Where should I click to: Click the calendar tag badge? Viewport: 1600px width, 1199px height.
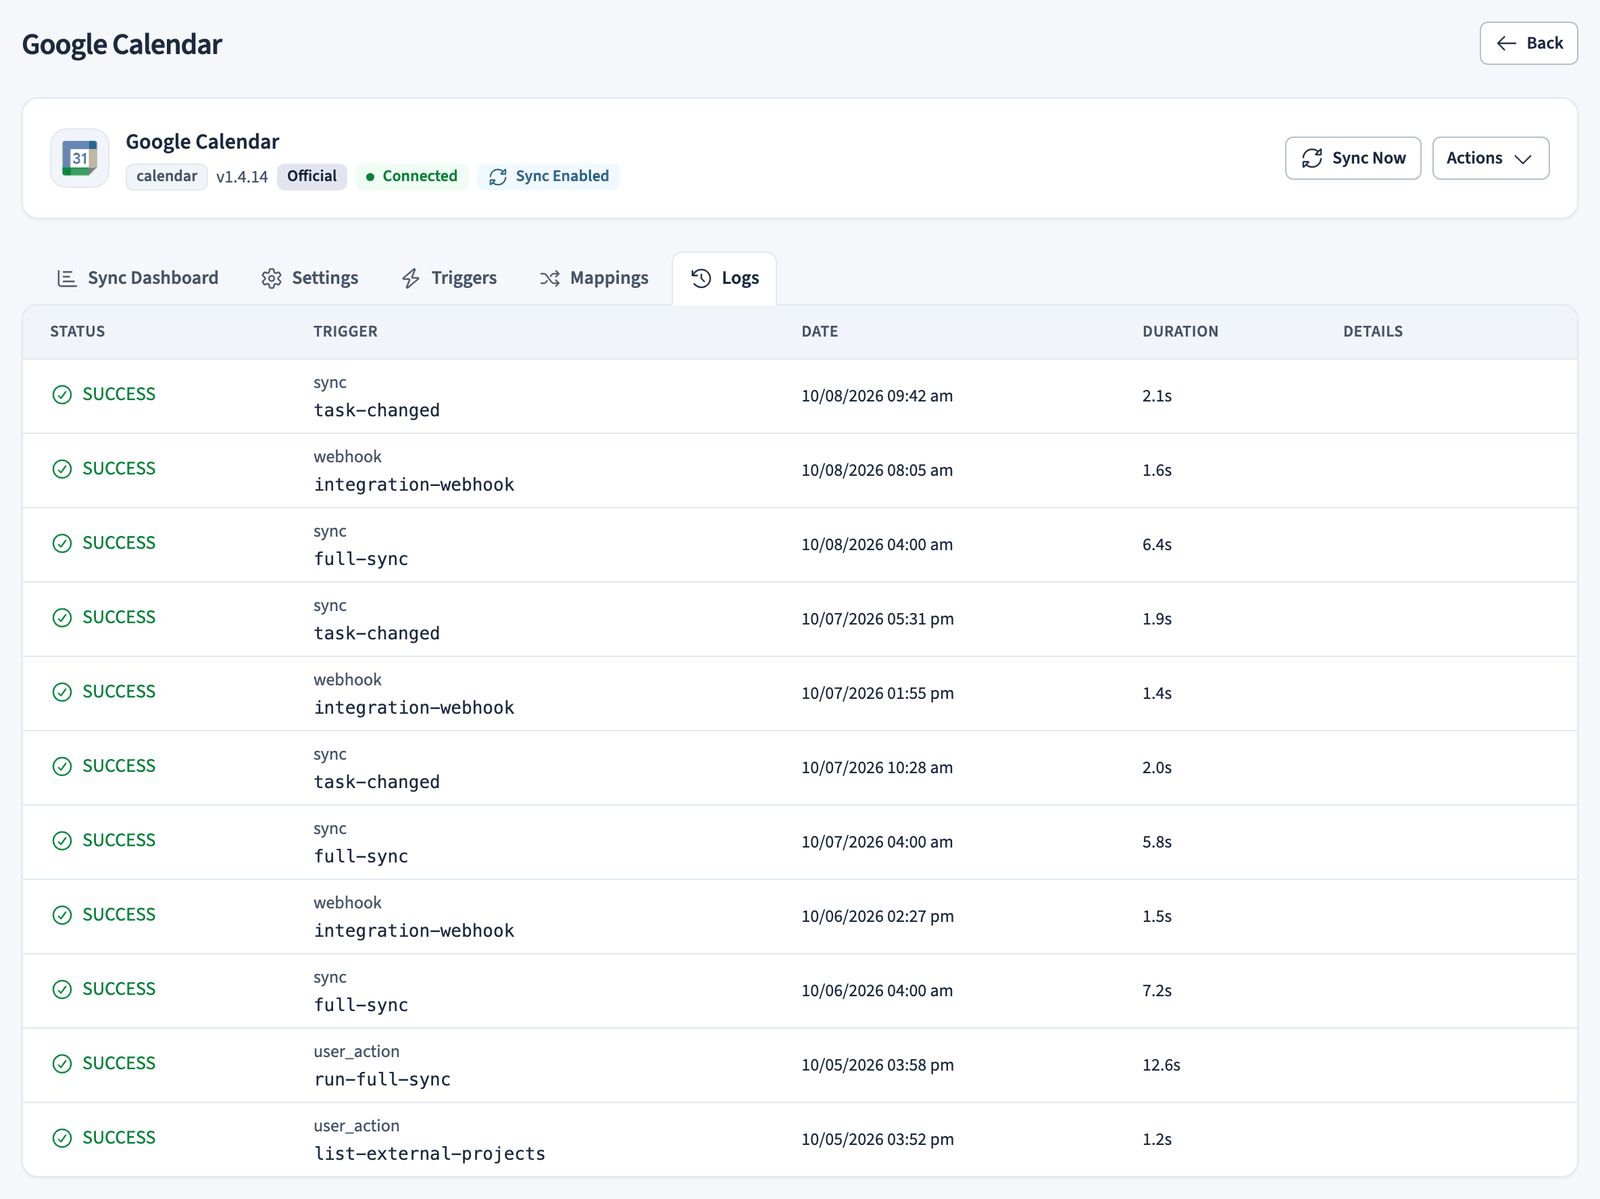tap(167, 177)
